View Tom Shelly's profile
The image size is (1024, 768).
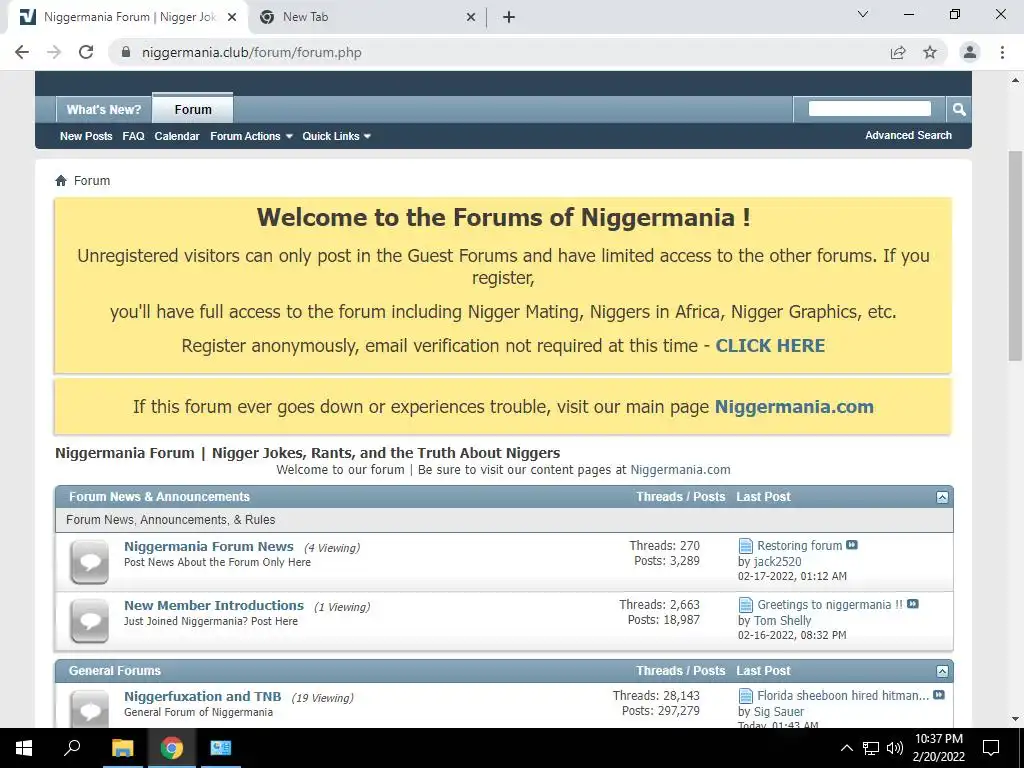(782, 620)
